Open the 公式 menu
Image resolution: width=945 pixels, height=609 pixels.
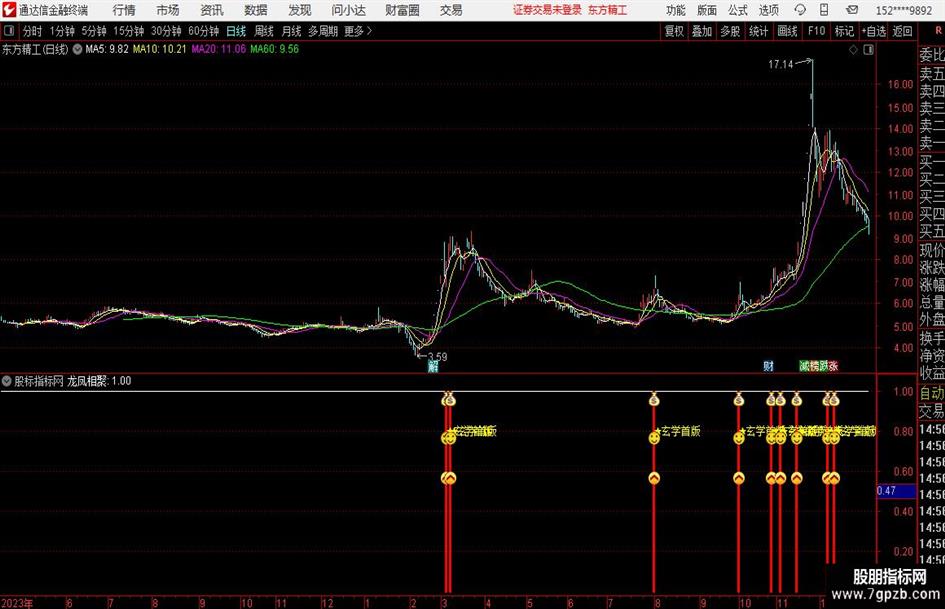pyautogui.click(x=738, y=10)
